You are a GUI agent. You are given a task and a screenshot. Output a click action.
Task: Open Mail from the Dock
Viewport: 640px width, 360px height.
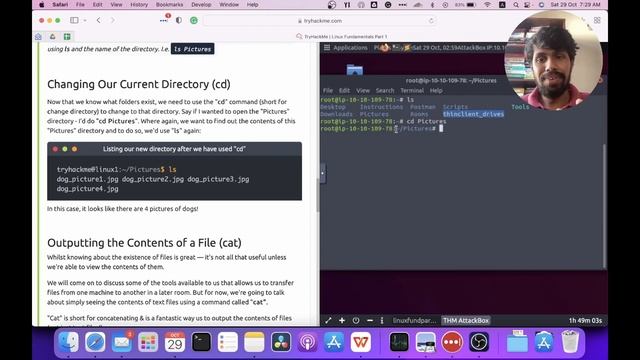click(x=122, y=342)
